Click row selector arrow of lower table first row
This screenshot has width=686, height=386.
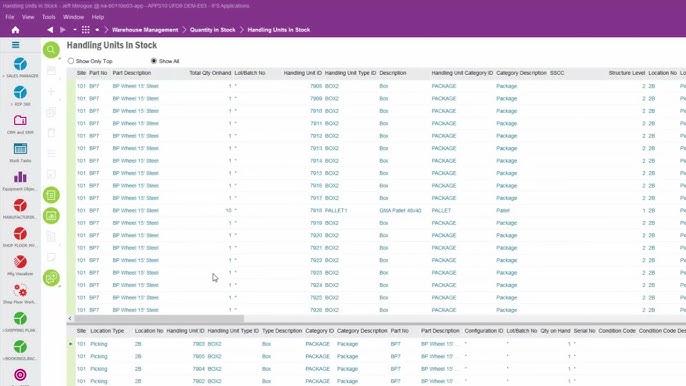70,344
